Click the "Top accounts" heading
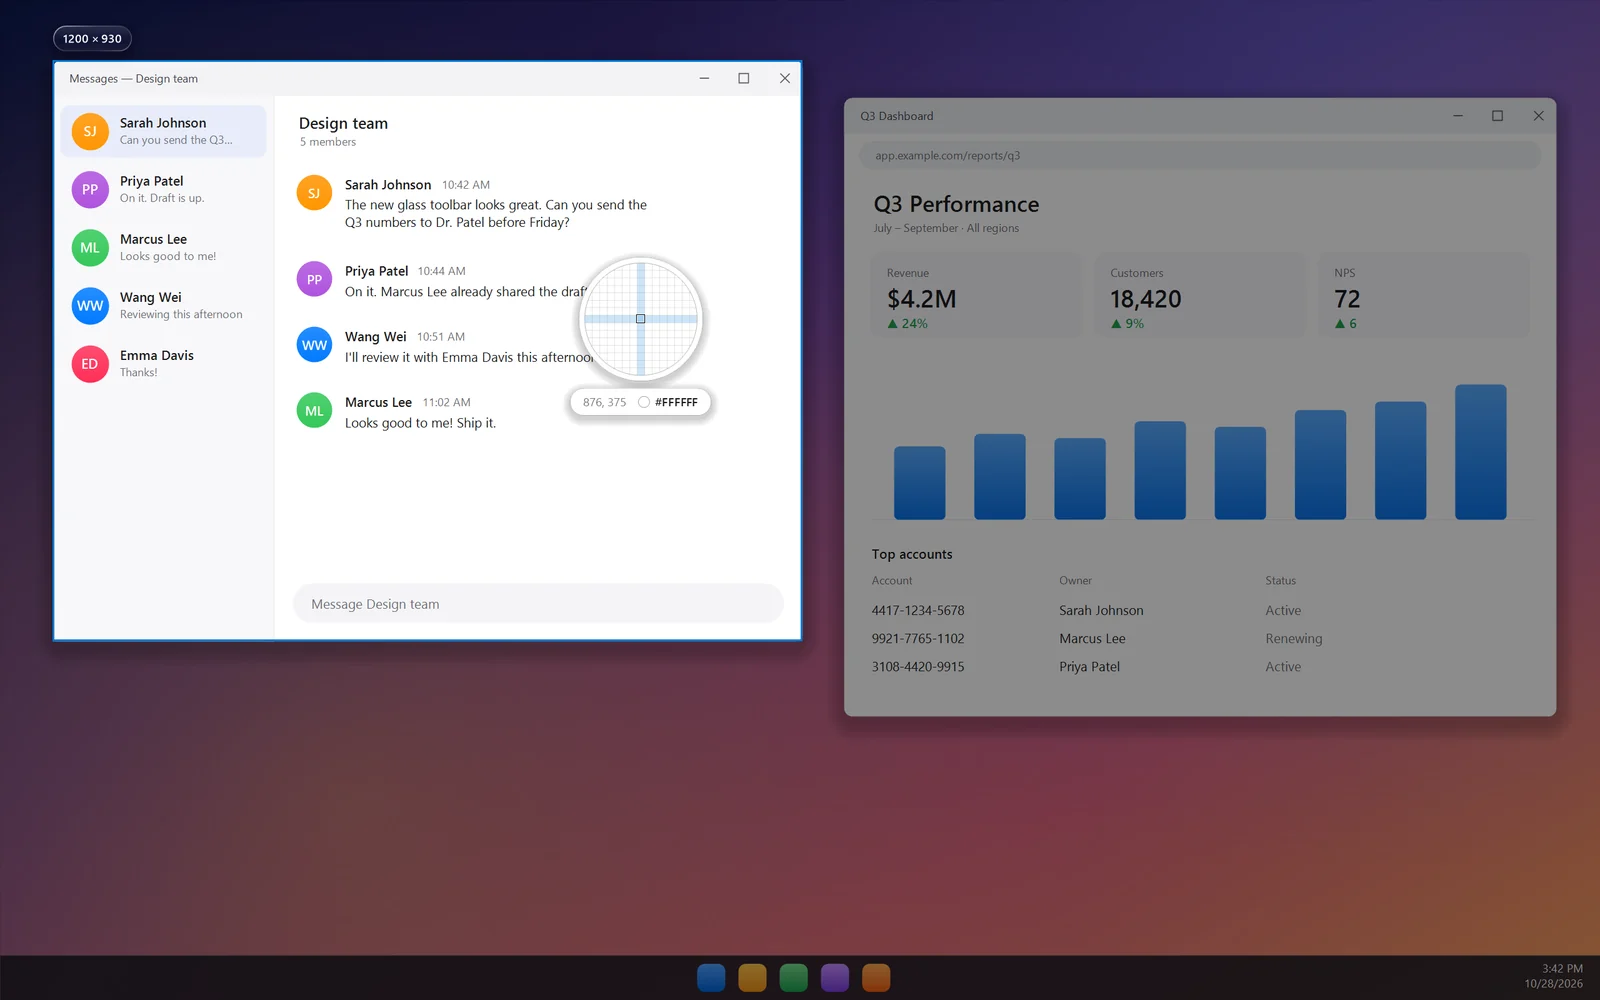 pyautogui.click(x=912, y=554)
